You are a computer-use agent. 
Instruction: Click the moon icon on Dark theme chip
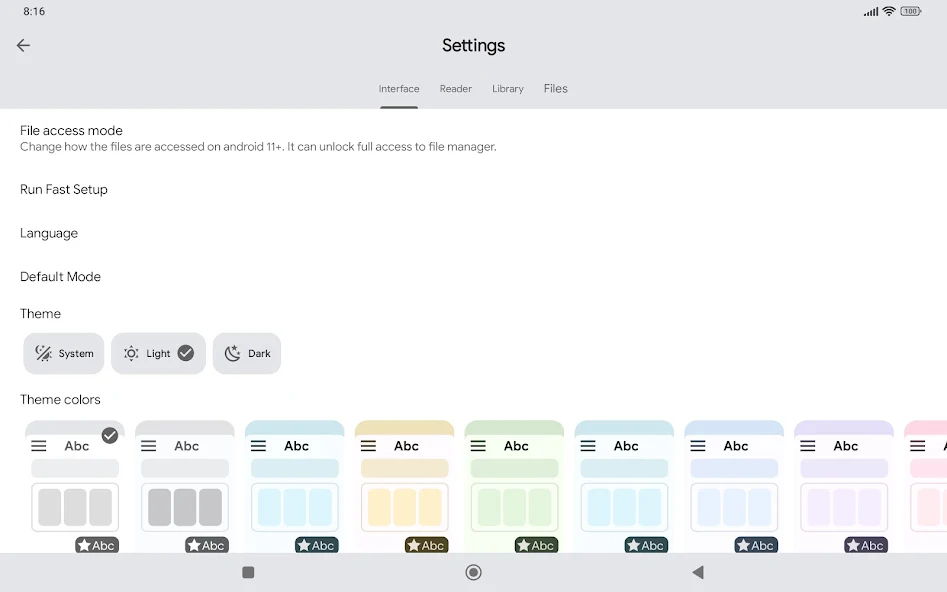coord(232,353)
